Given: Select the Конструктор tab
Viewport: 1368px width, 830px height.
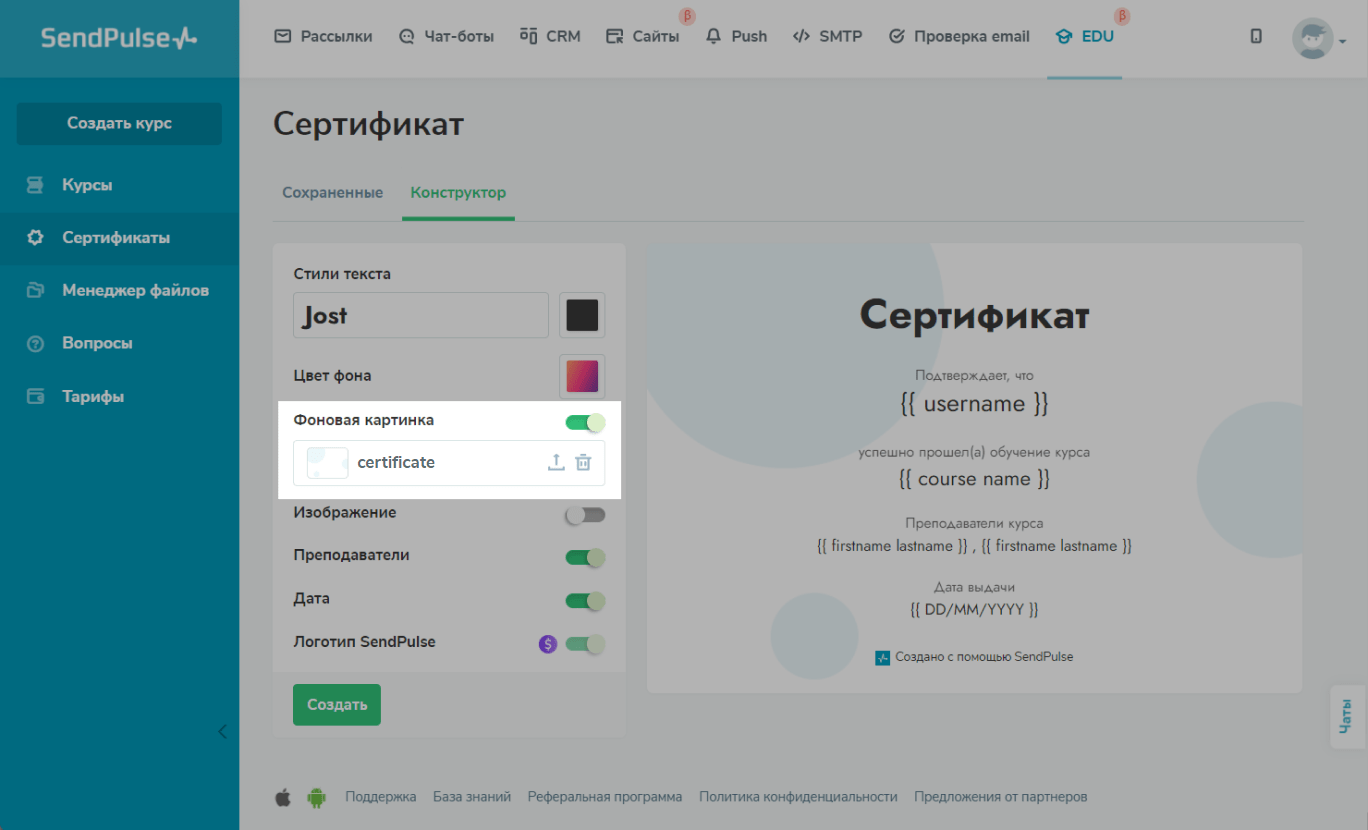Looking at the screenshot, I should tap(459, 193).
